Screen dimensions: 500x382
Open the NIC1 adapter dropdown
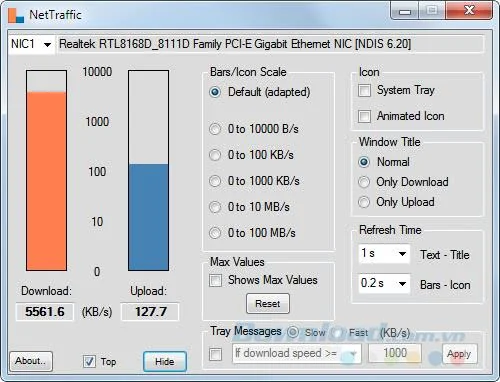pos(31,44)
